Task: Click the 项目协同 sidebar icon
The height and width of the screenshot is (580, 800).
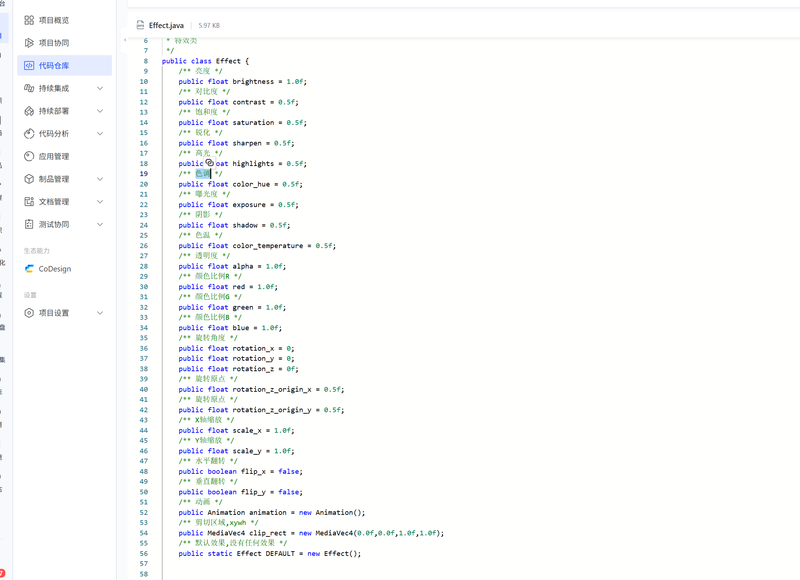Action: pyautogui.click(x=29, y=43)
